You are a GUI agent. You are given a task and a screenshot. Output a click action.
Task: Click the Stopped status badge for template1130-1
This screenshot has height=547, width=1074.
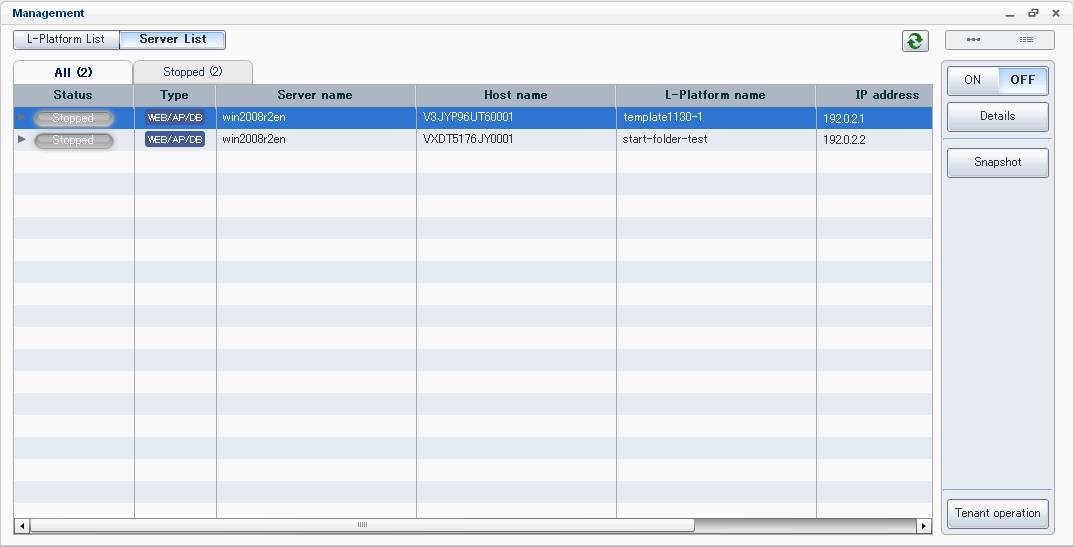tap(73, 118)
